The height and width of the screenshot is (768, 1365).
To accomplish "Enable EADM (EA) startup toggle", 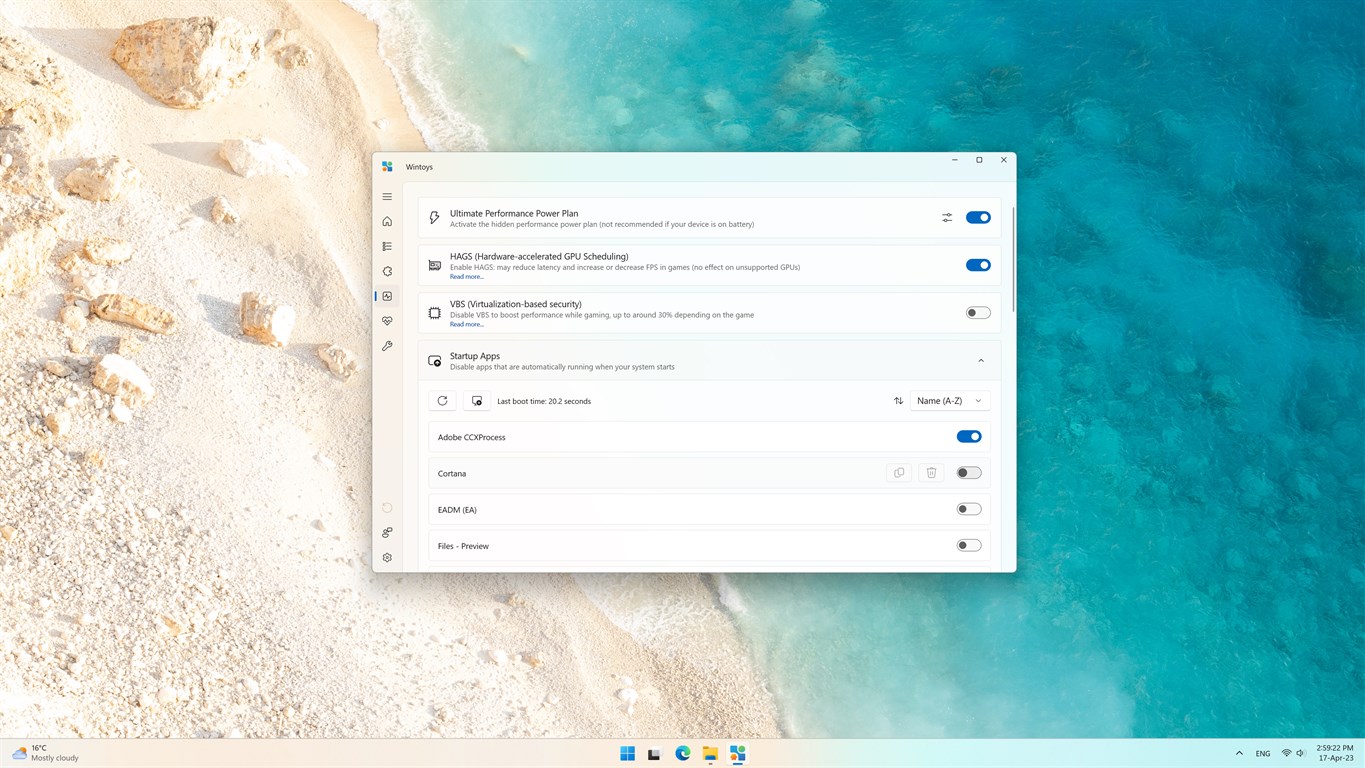I will pyautogui.click(x=969, y=509).
